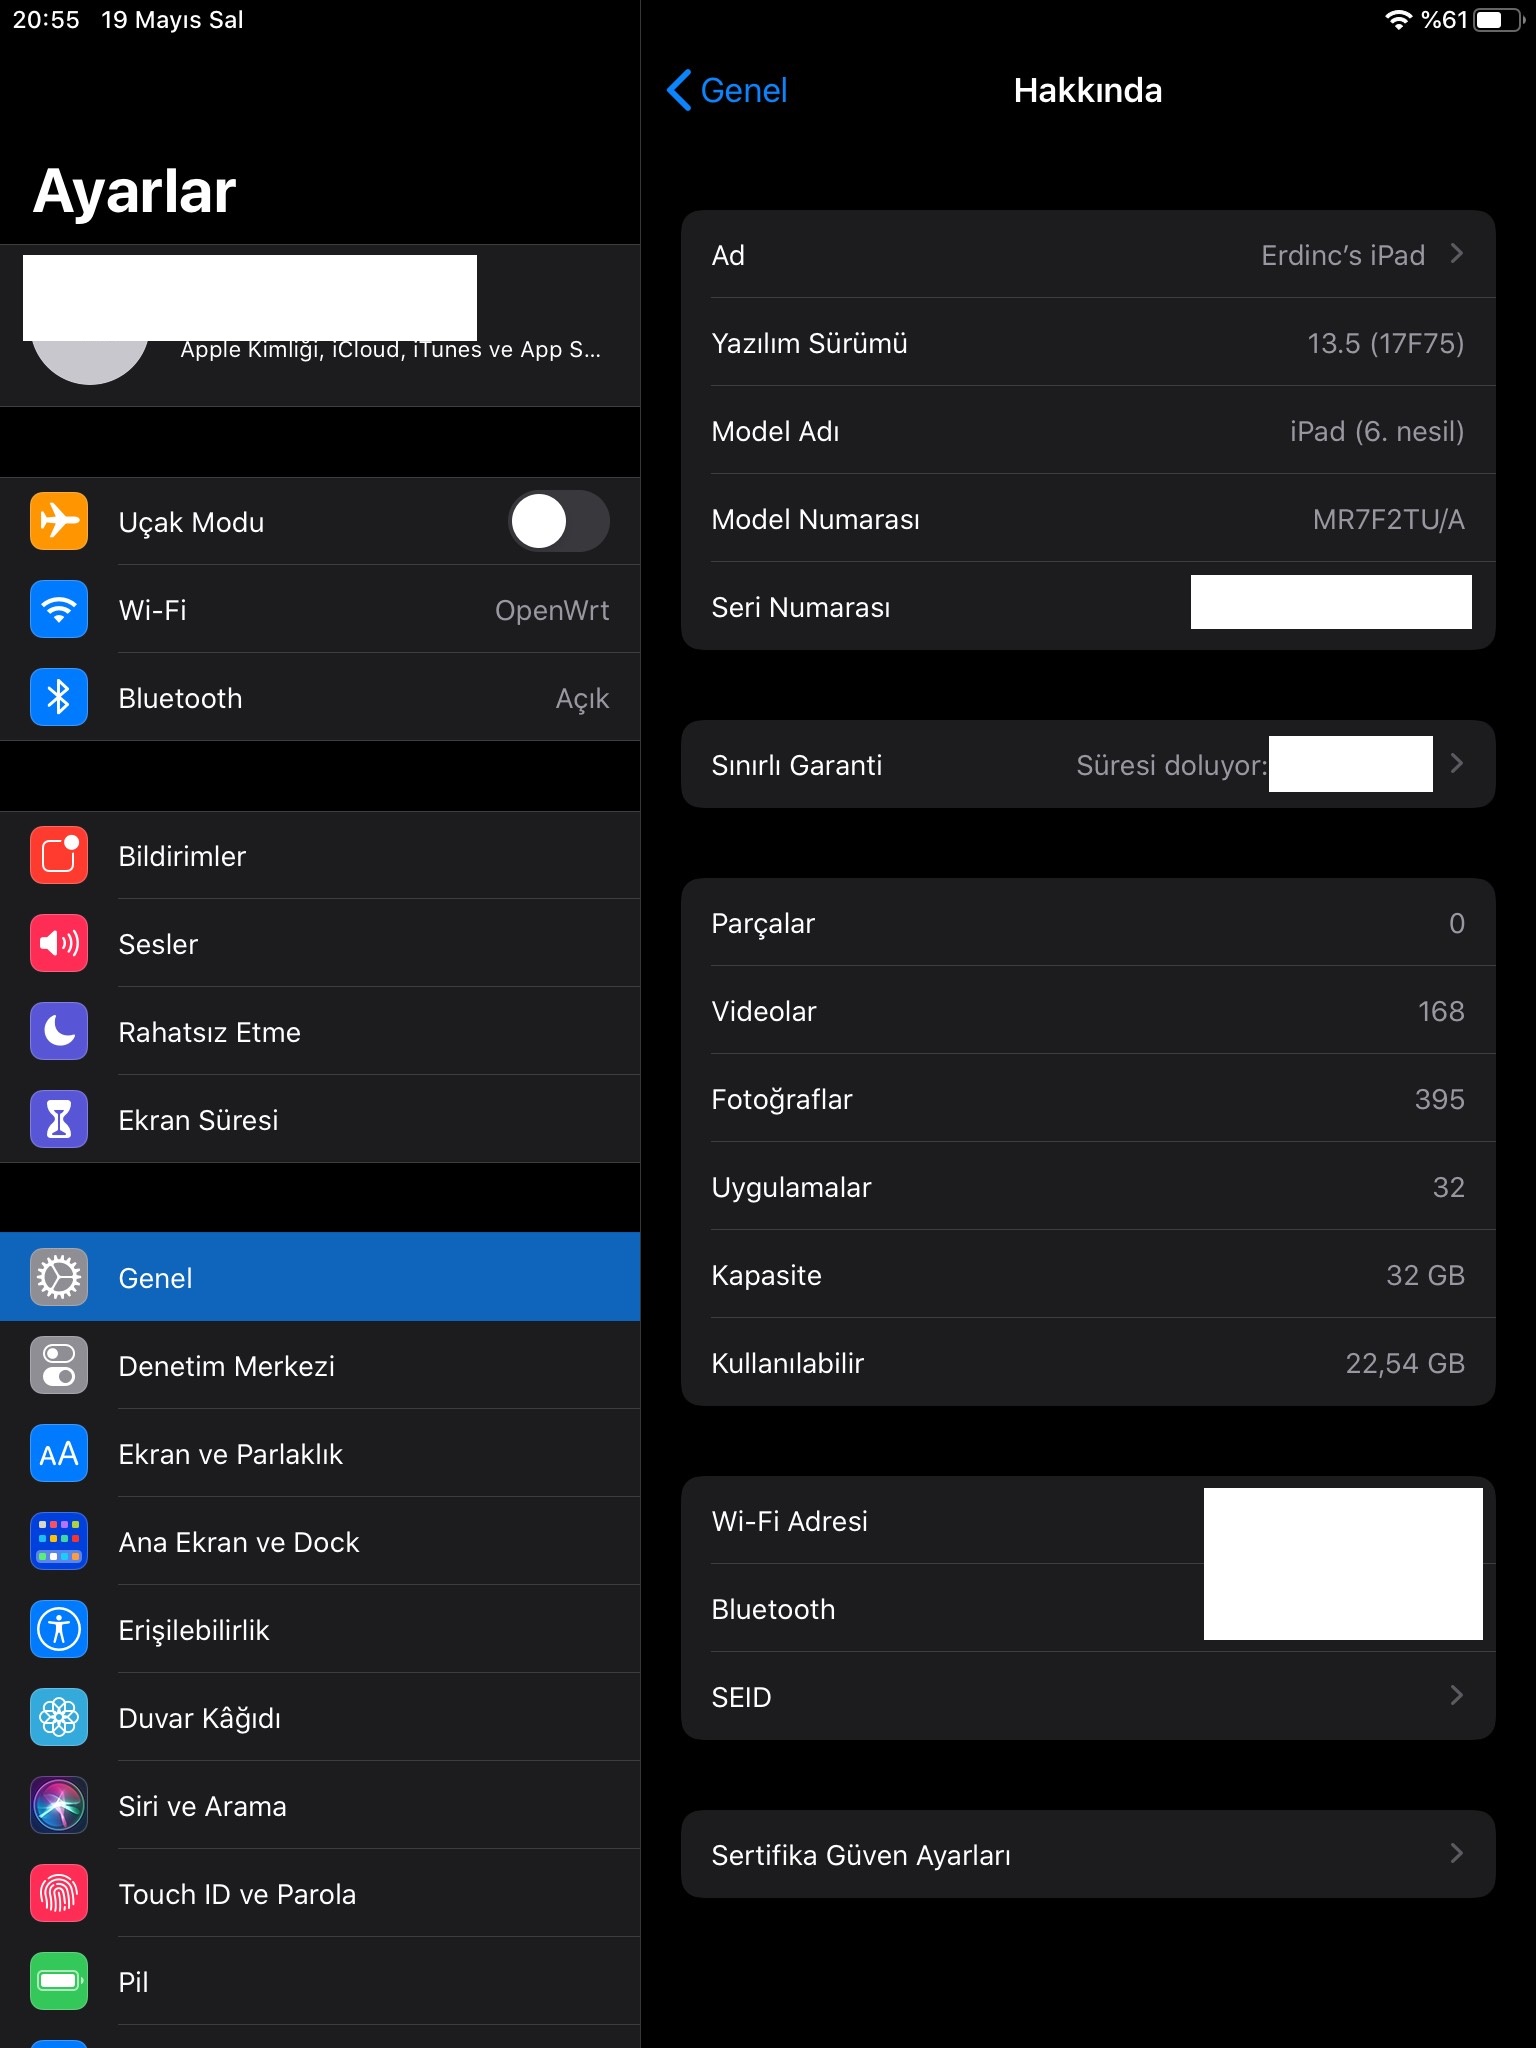Tap the Wi-Fi Adresi label
This screenshot has height=2048, width=1536.
point(789,1521)
